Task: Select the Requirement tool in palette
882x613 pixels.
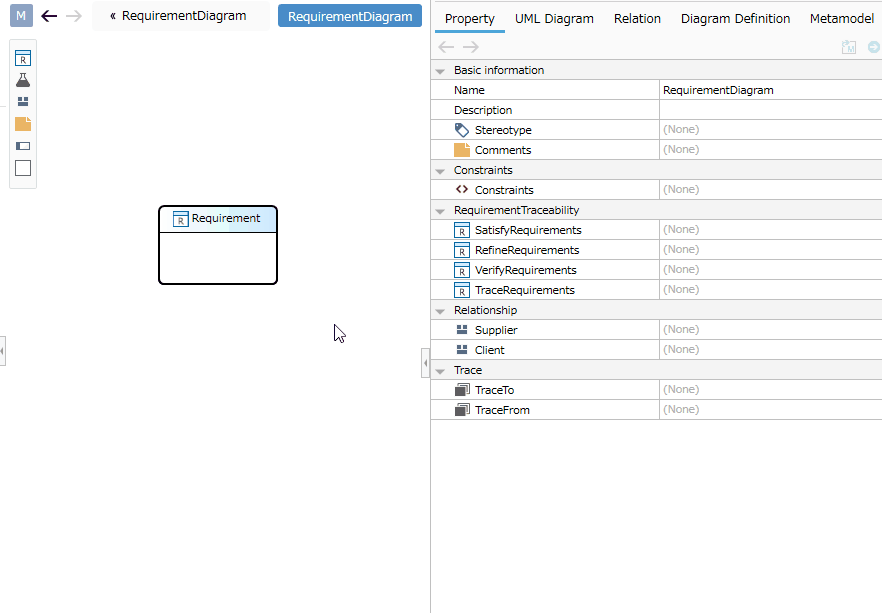Action: [23, 58]
